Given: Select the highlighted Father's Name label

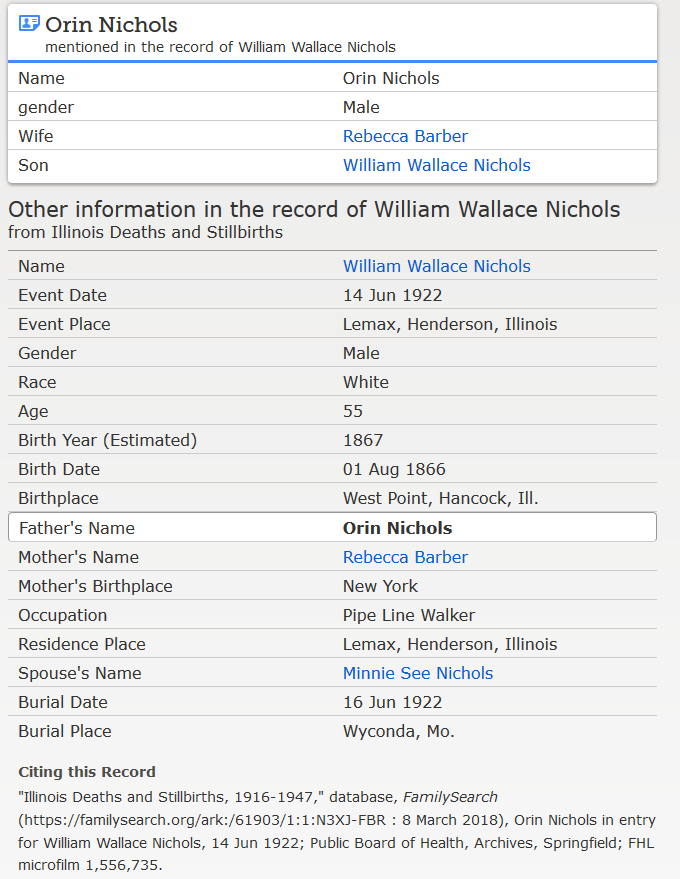Looking at the screenshot, I should (76, 528).
